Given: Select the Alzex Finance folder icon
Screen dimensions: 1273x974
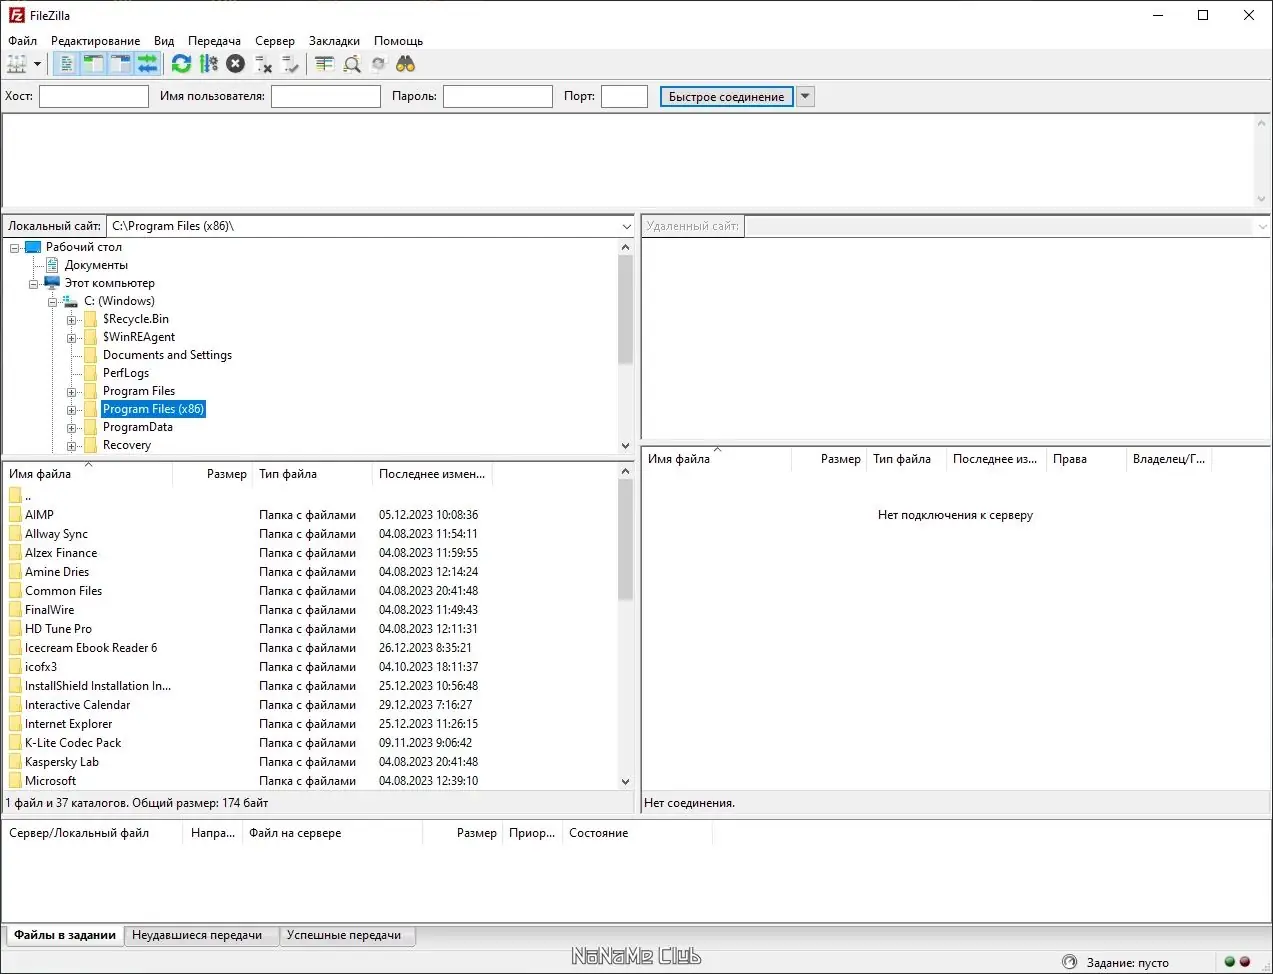Looking at the screenshot, I should (15, 553).
